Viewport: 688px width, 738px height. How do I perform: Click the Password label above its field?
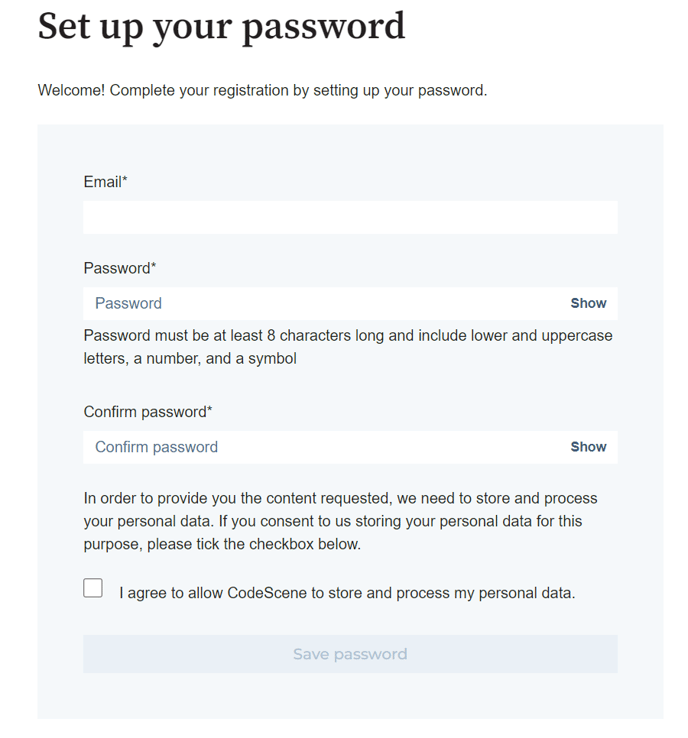(x=120, y=268)
